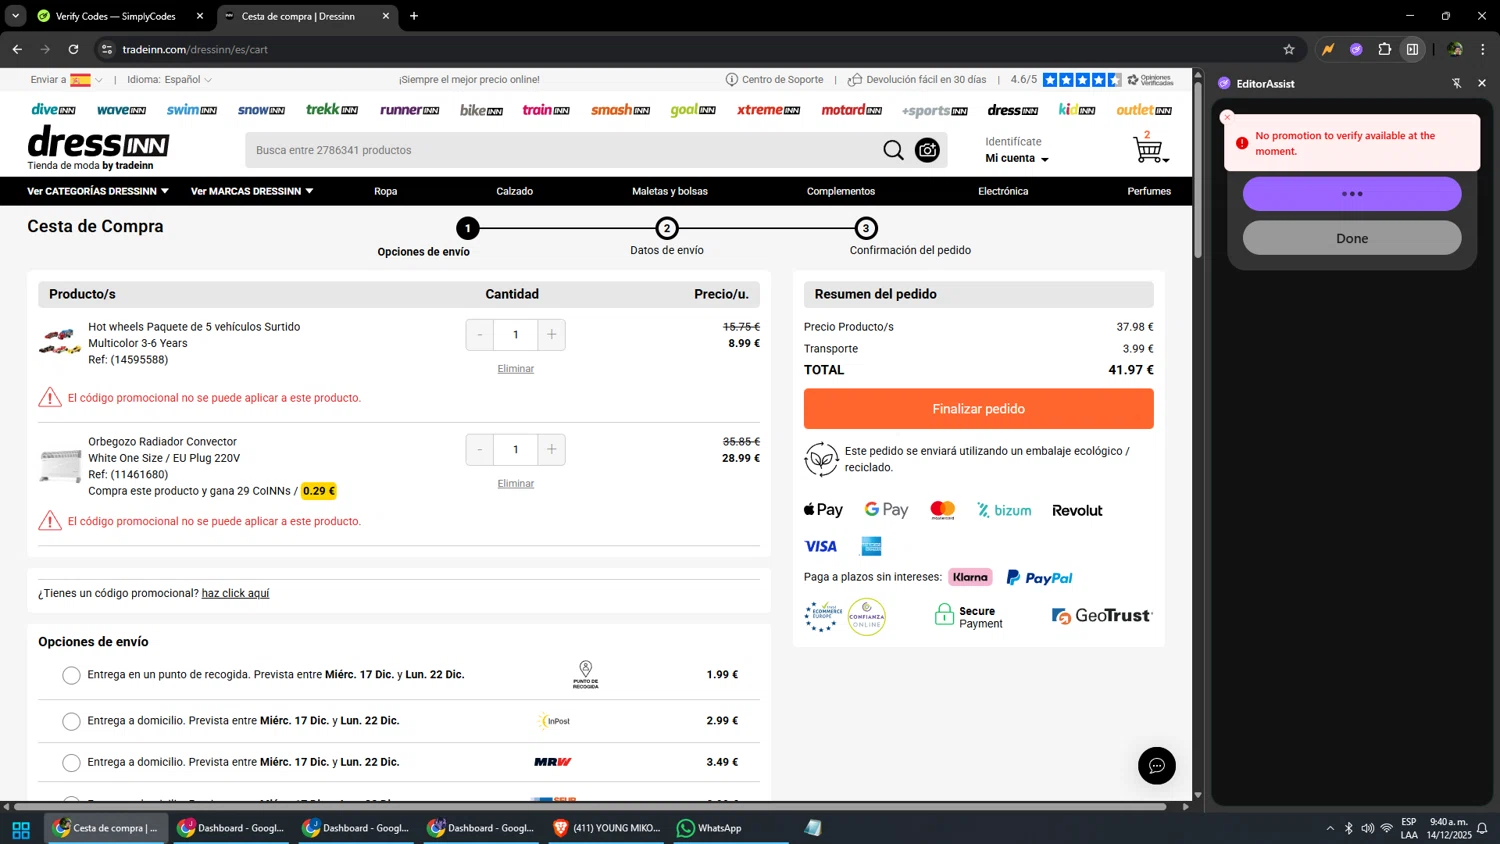Open Centro de Soporte link
The height and width of the screenshot is (844, 1500).
pyautogui.click(x=775, y=80)
